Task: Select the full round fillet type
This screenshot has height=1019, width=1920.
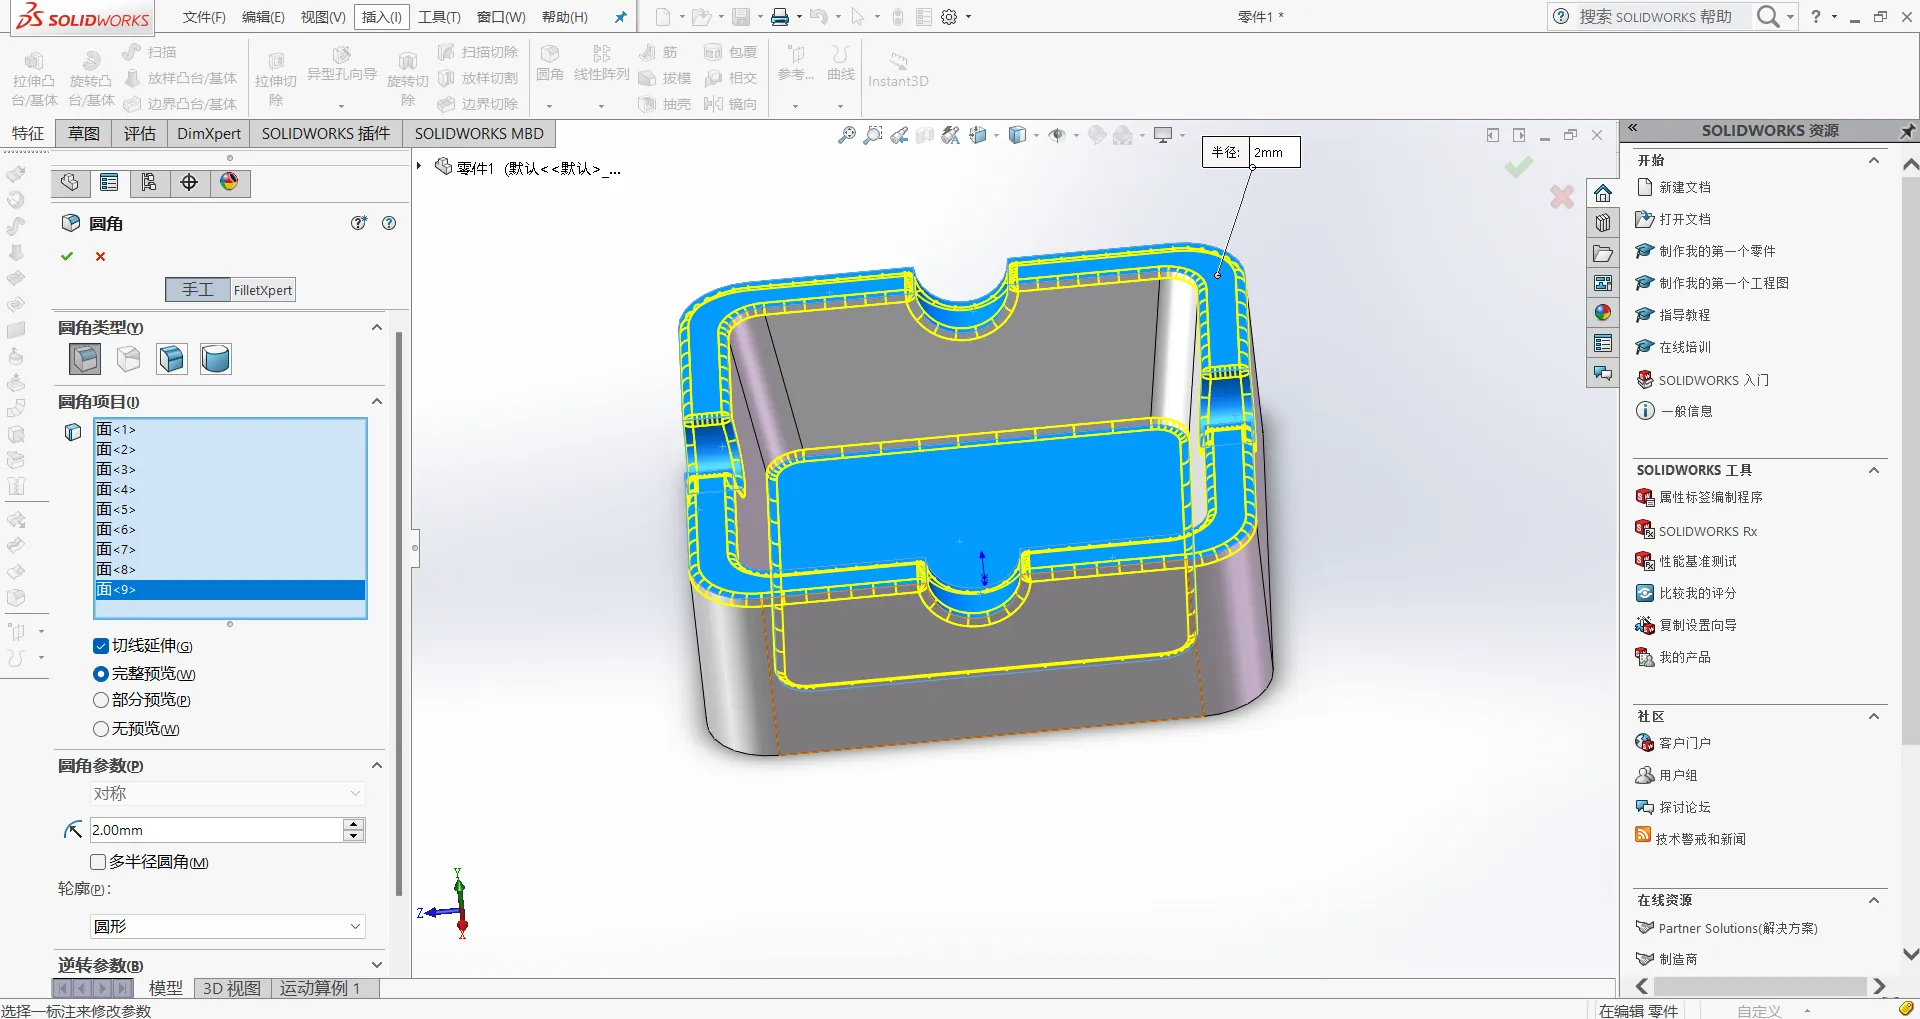Action: click(x=215, y=359)
